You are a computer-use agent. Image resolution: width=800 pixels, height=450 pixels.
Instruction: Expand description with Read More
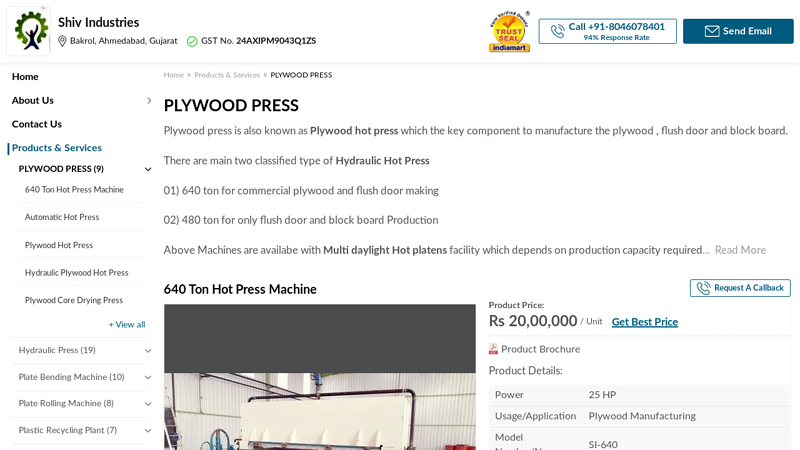(740, 250)
